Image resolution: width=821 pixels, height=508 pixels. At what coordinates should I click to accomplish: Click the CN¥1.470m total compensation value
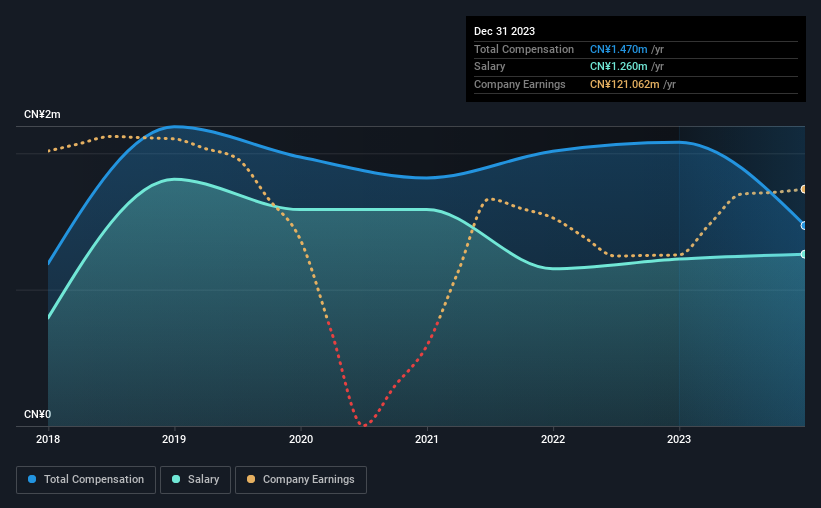click(x=618, y=49)
